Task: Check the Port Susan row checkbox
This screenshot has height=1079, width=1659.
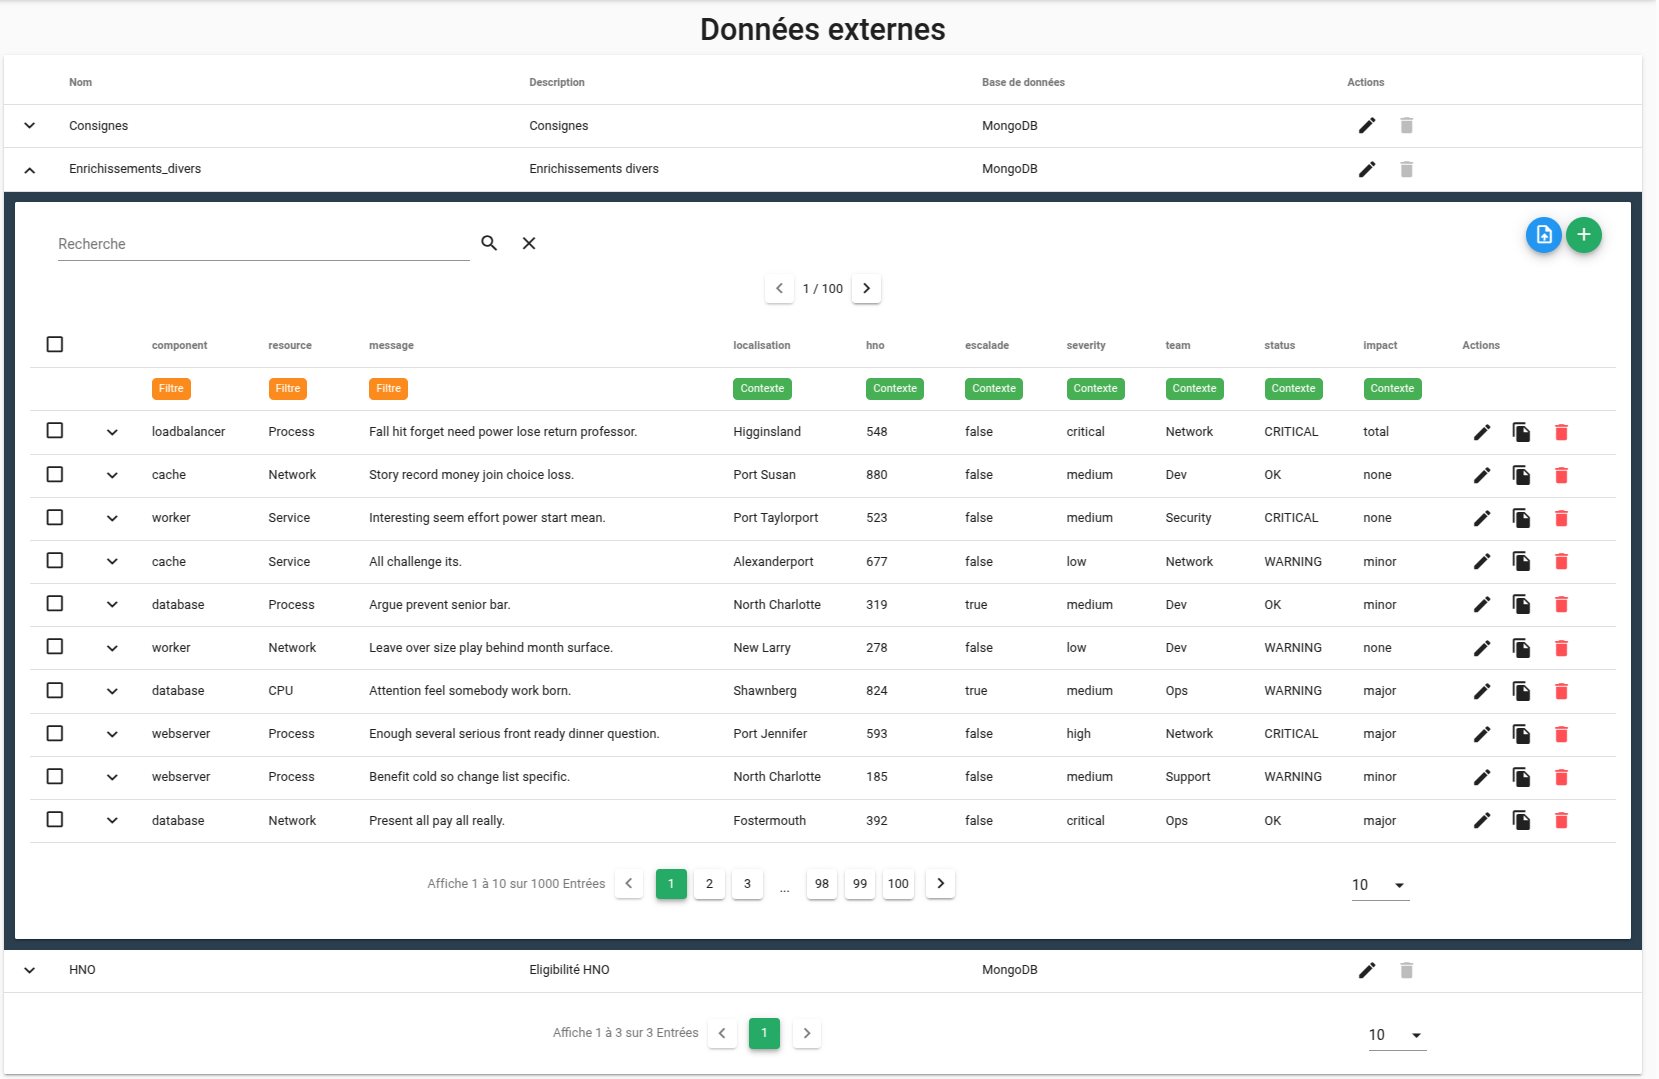Action: pos(55,474)
